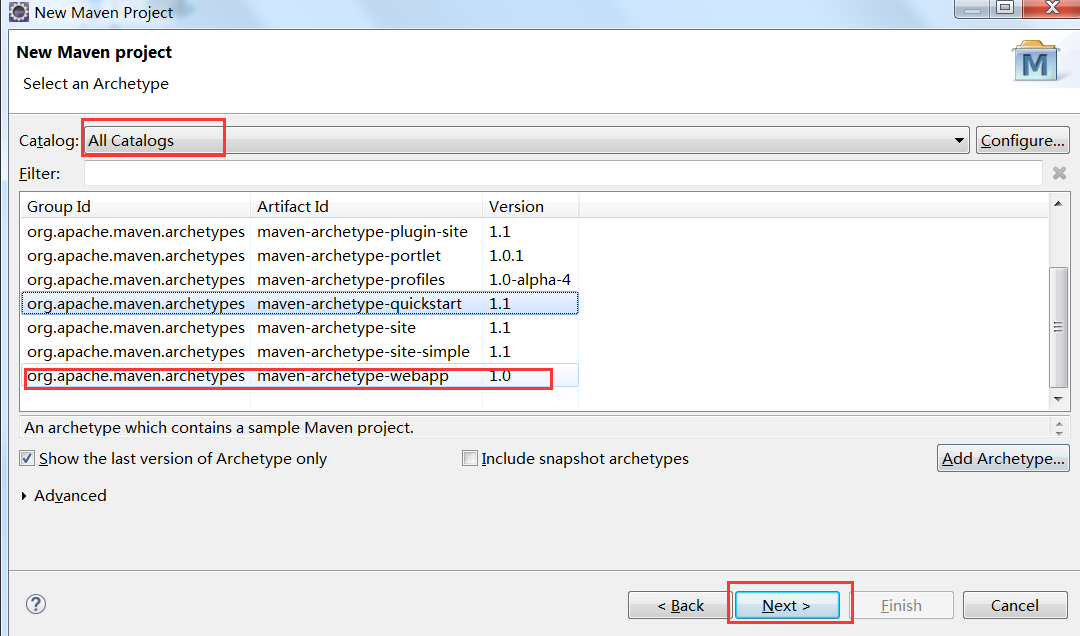Click the archetype list scroll up arrow
The image size is (1080, 636).
pyautogui.click(x=1058, y=204)
